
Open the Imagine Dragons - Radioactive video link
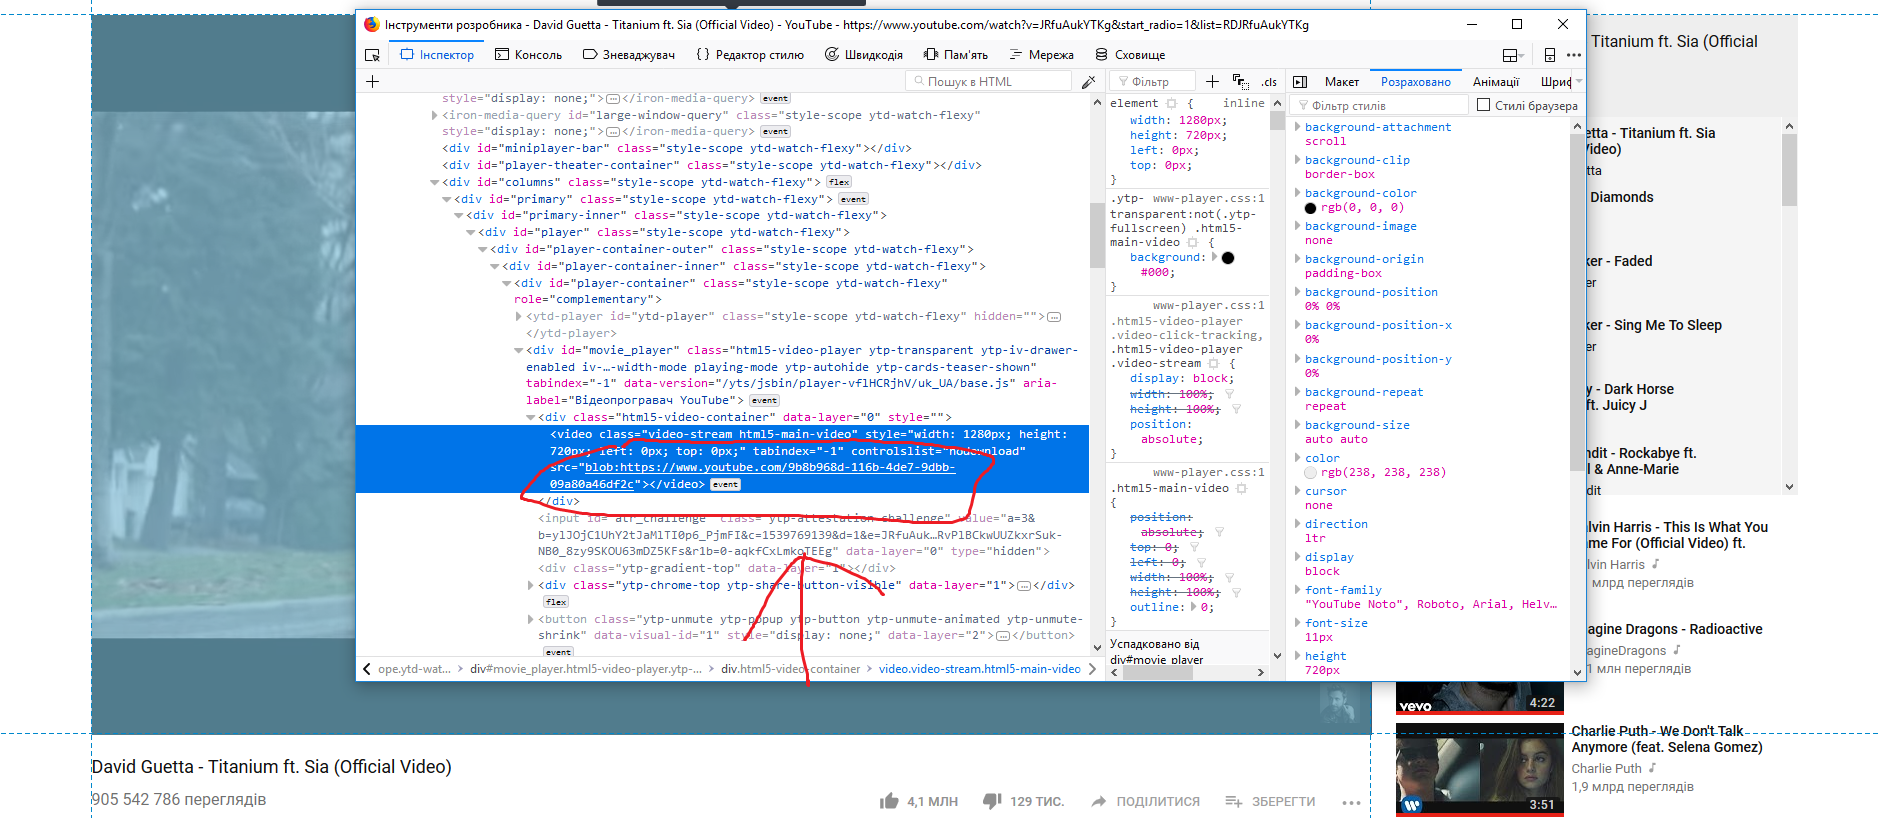pos(1674,629)
